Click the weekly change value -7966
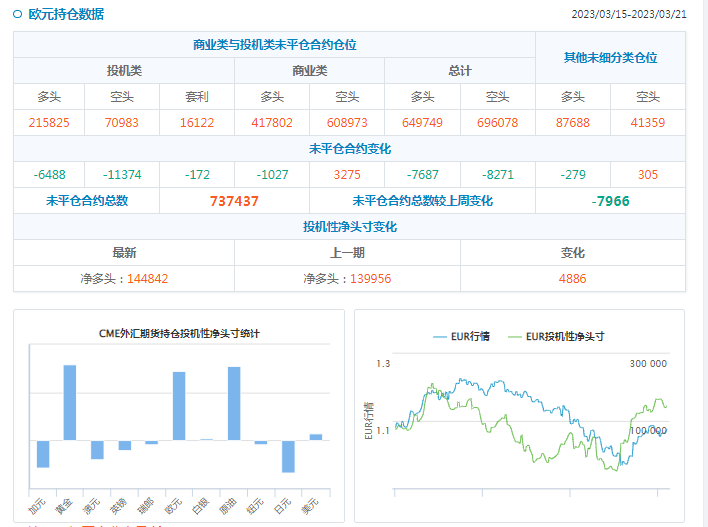This screenshot has width=708, height=527. pos(610,201)
